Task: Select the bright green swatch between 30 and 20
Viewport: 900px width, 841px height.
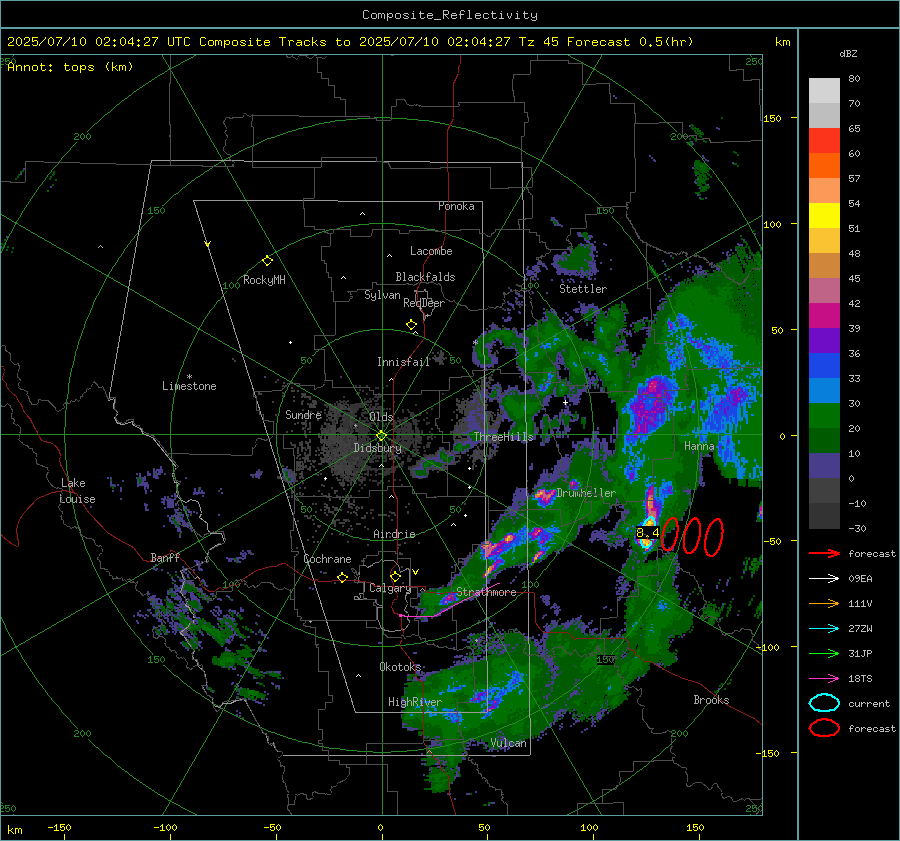Action: [824, 416]
